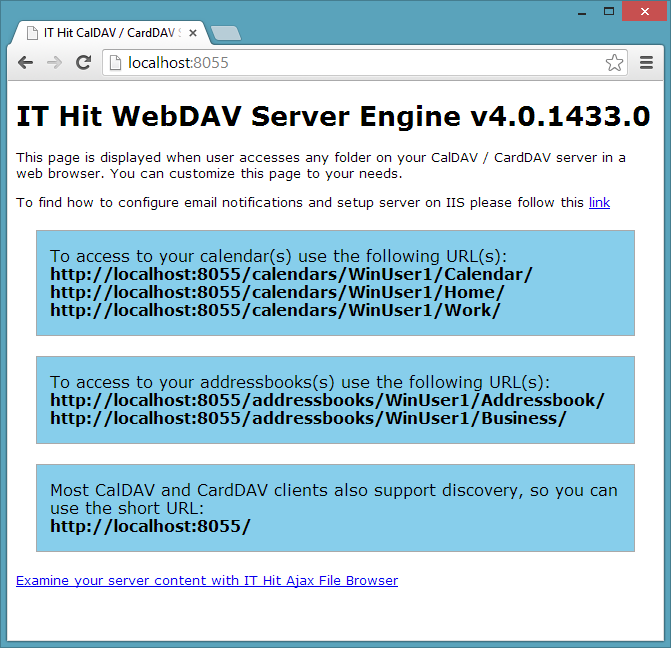Reload the page with the refresh icon
This screenshot has width=671, height=648.
click(x=83, y=62)
